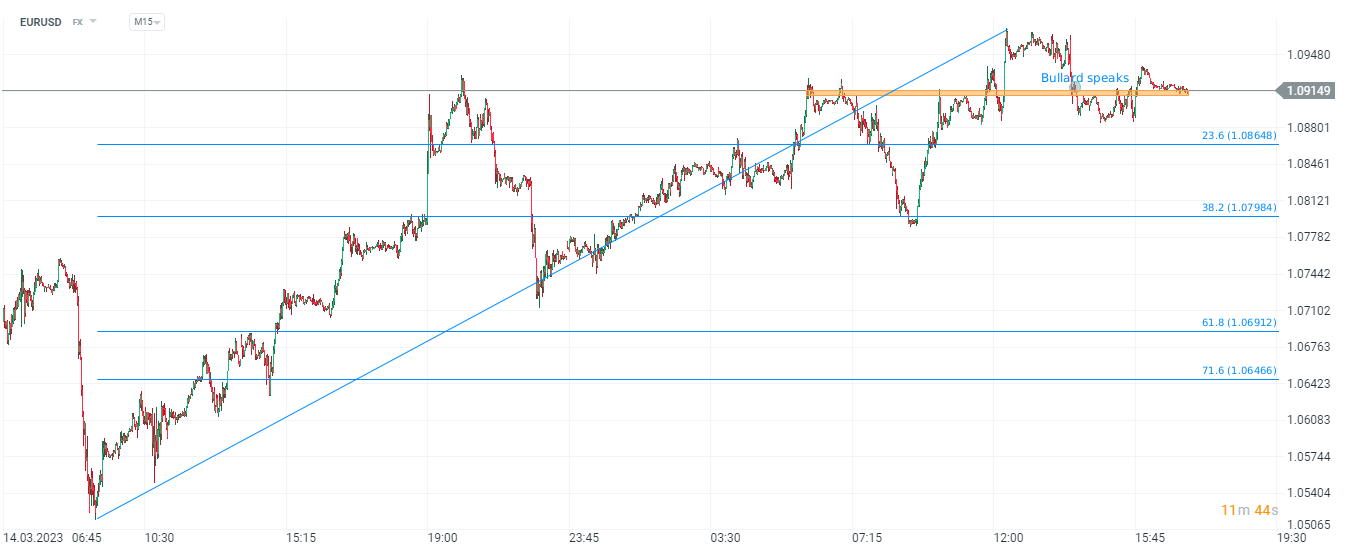Select the 'Bullard speaks' text annotation
The width and height of the screenshot is (1347, 555).
(x=1084, y=78)
